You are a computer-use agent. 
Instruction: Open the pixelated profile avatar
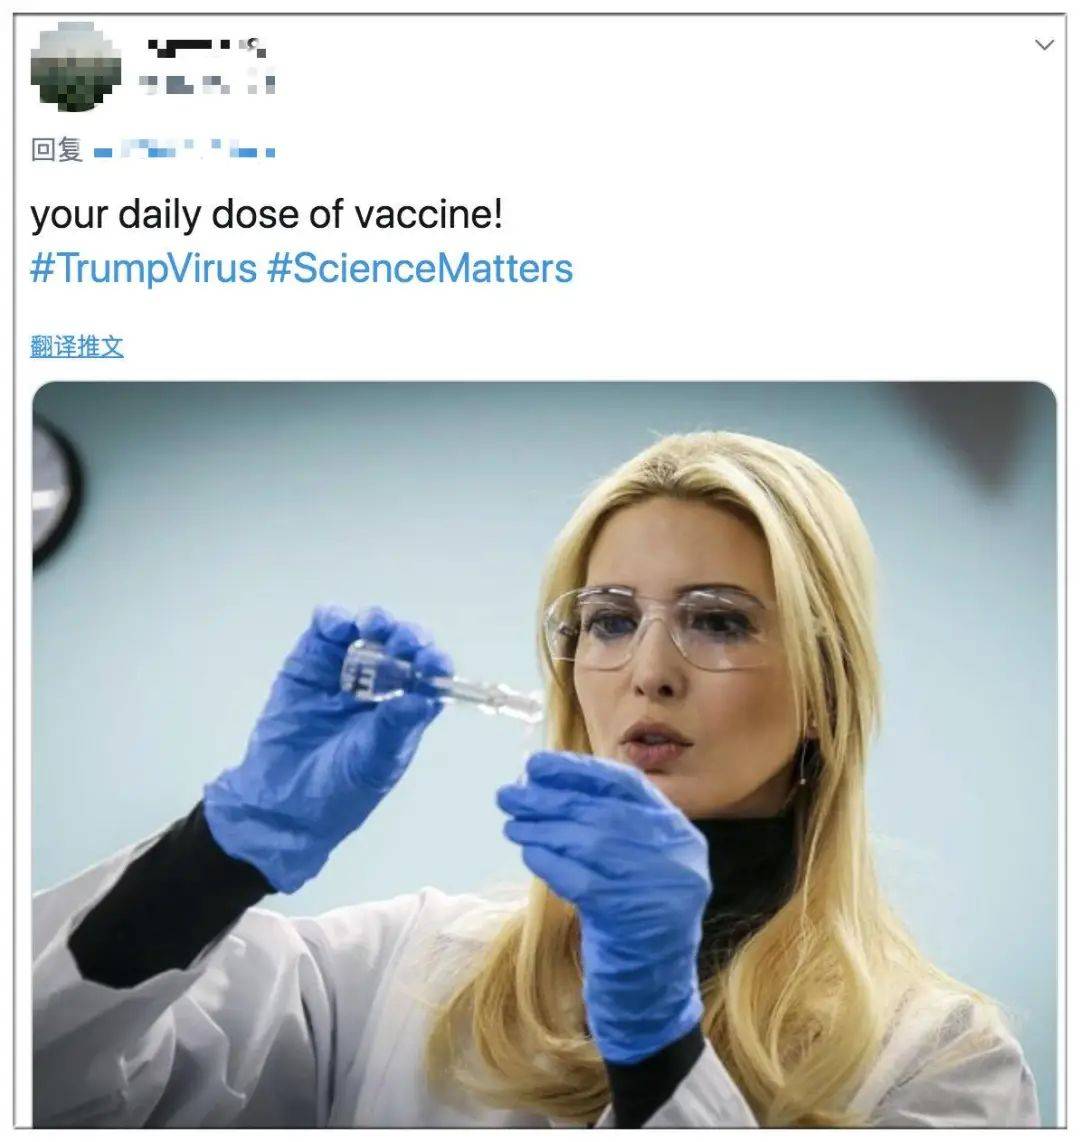coord(76,67)
